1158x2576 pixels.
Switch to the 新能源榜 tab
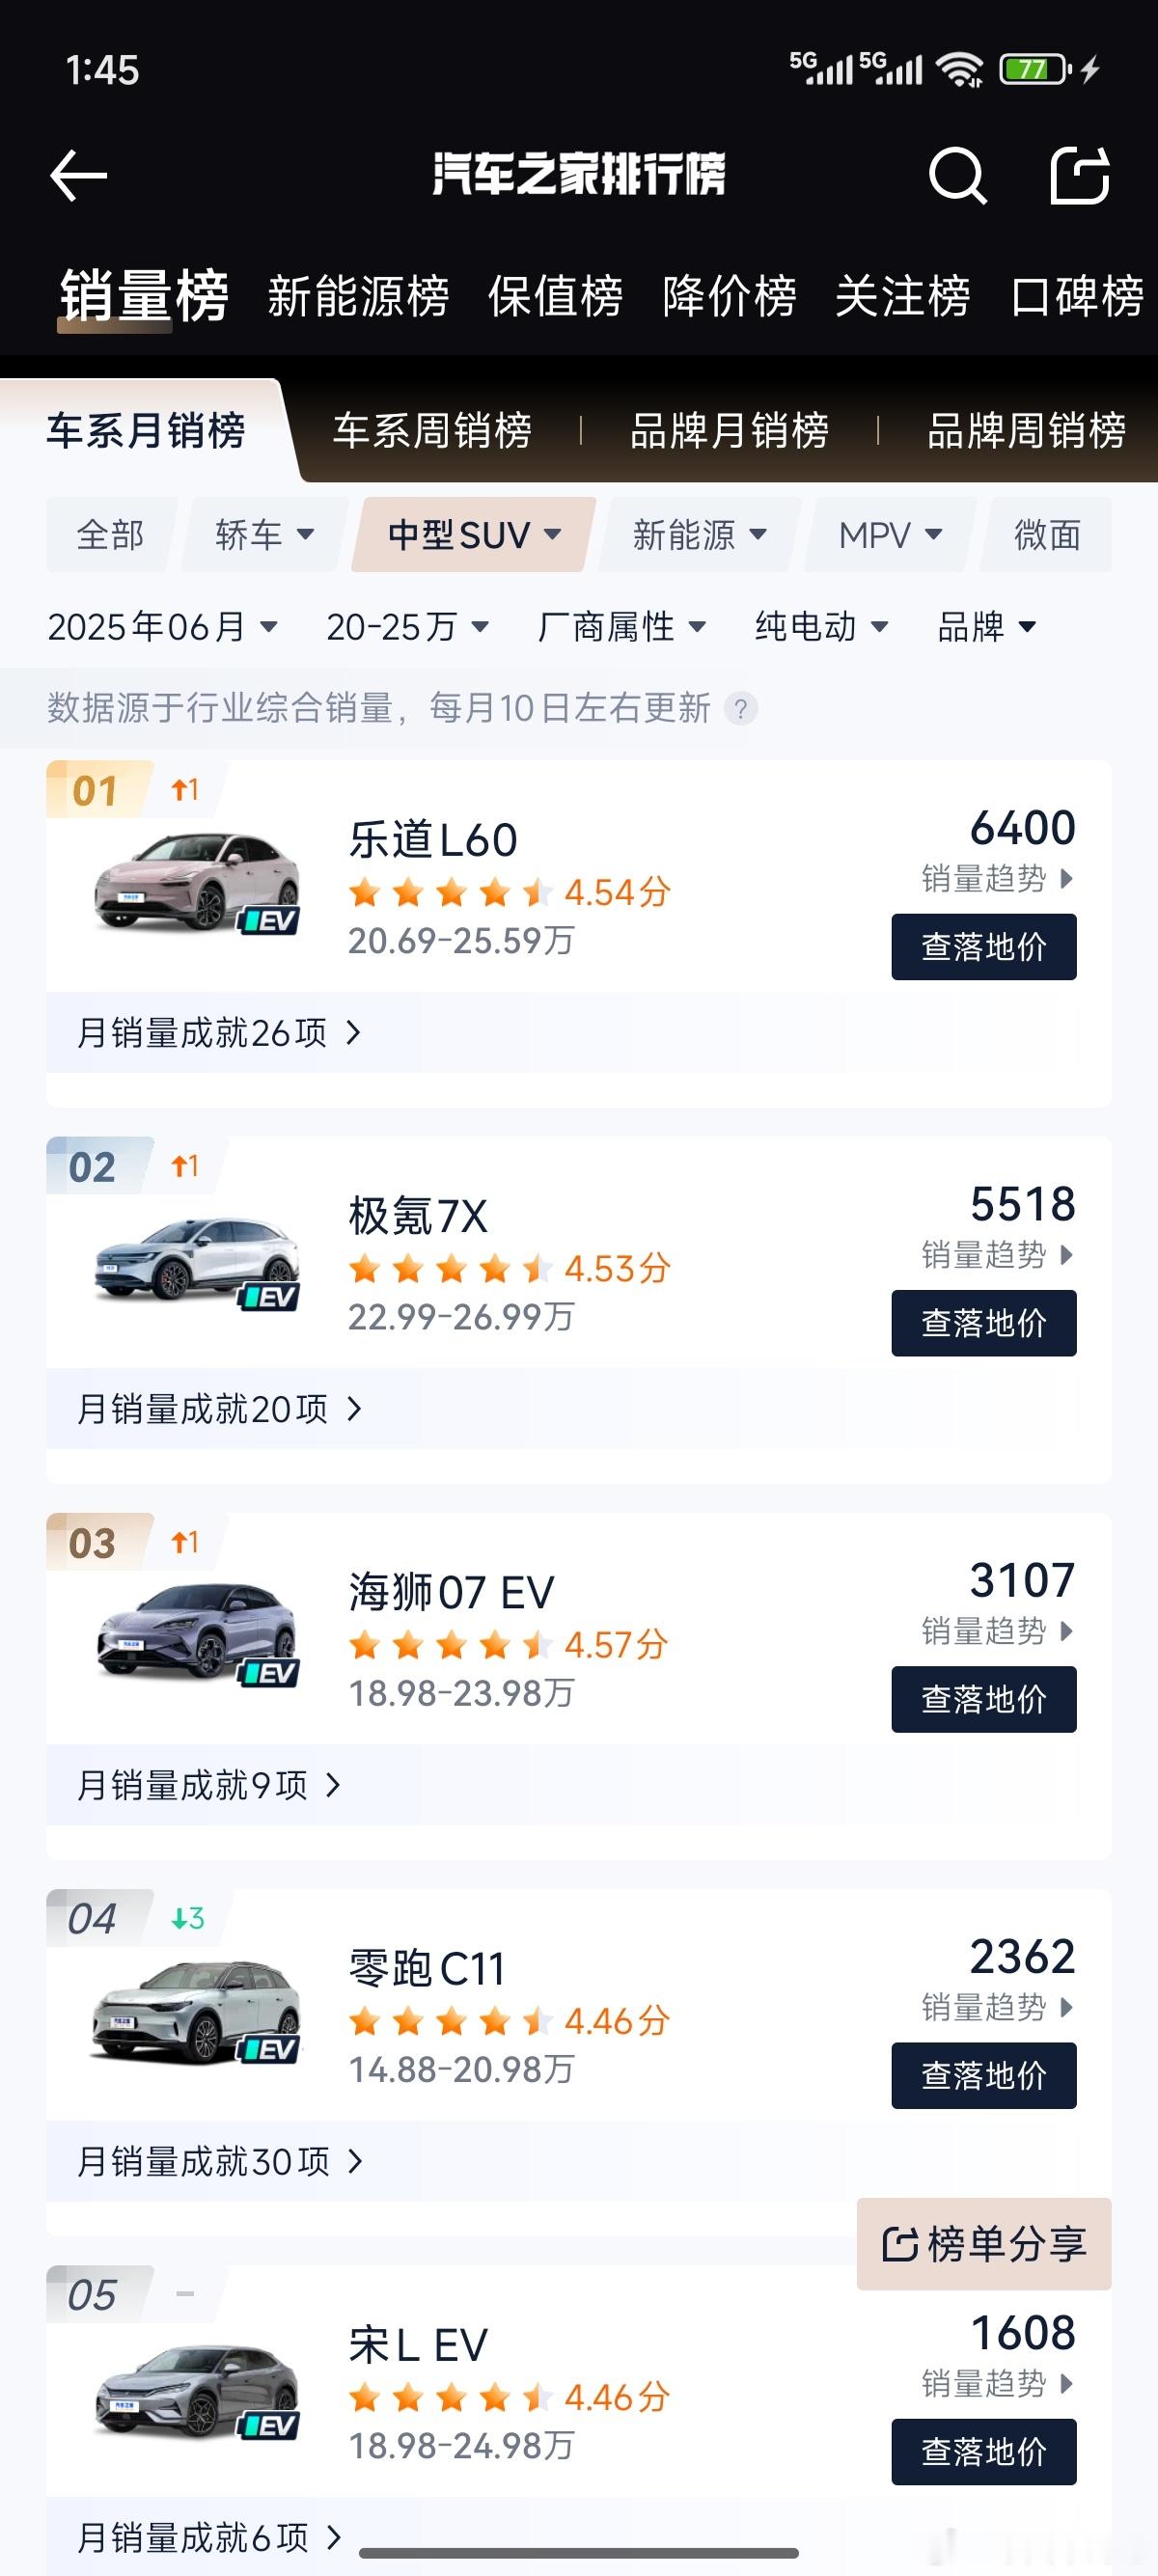click(x=358, y=297)
